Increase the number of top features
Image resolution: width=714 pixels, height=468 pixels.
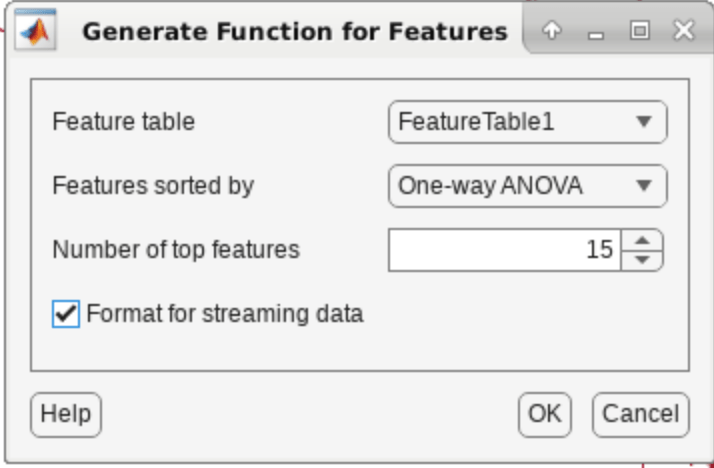tap(642, 240)
